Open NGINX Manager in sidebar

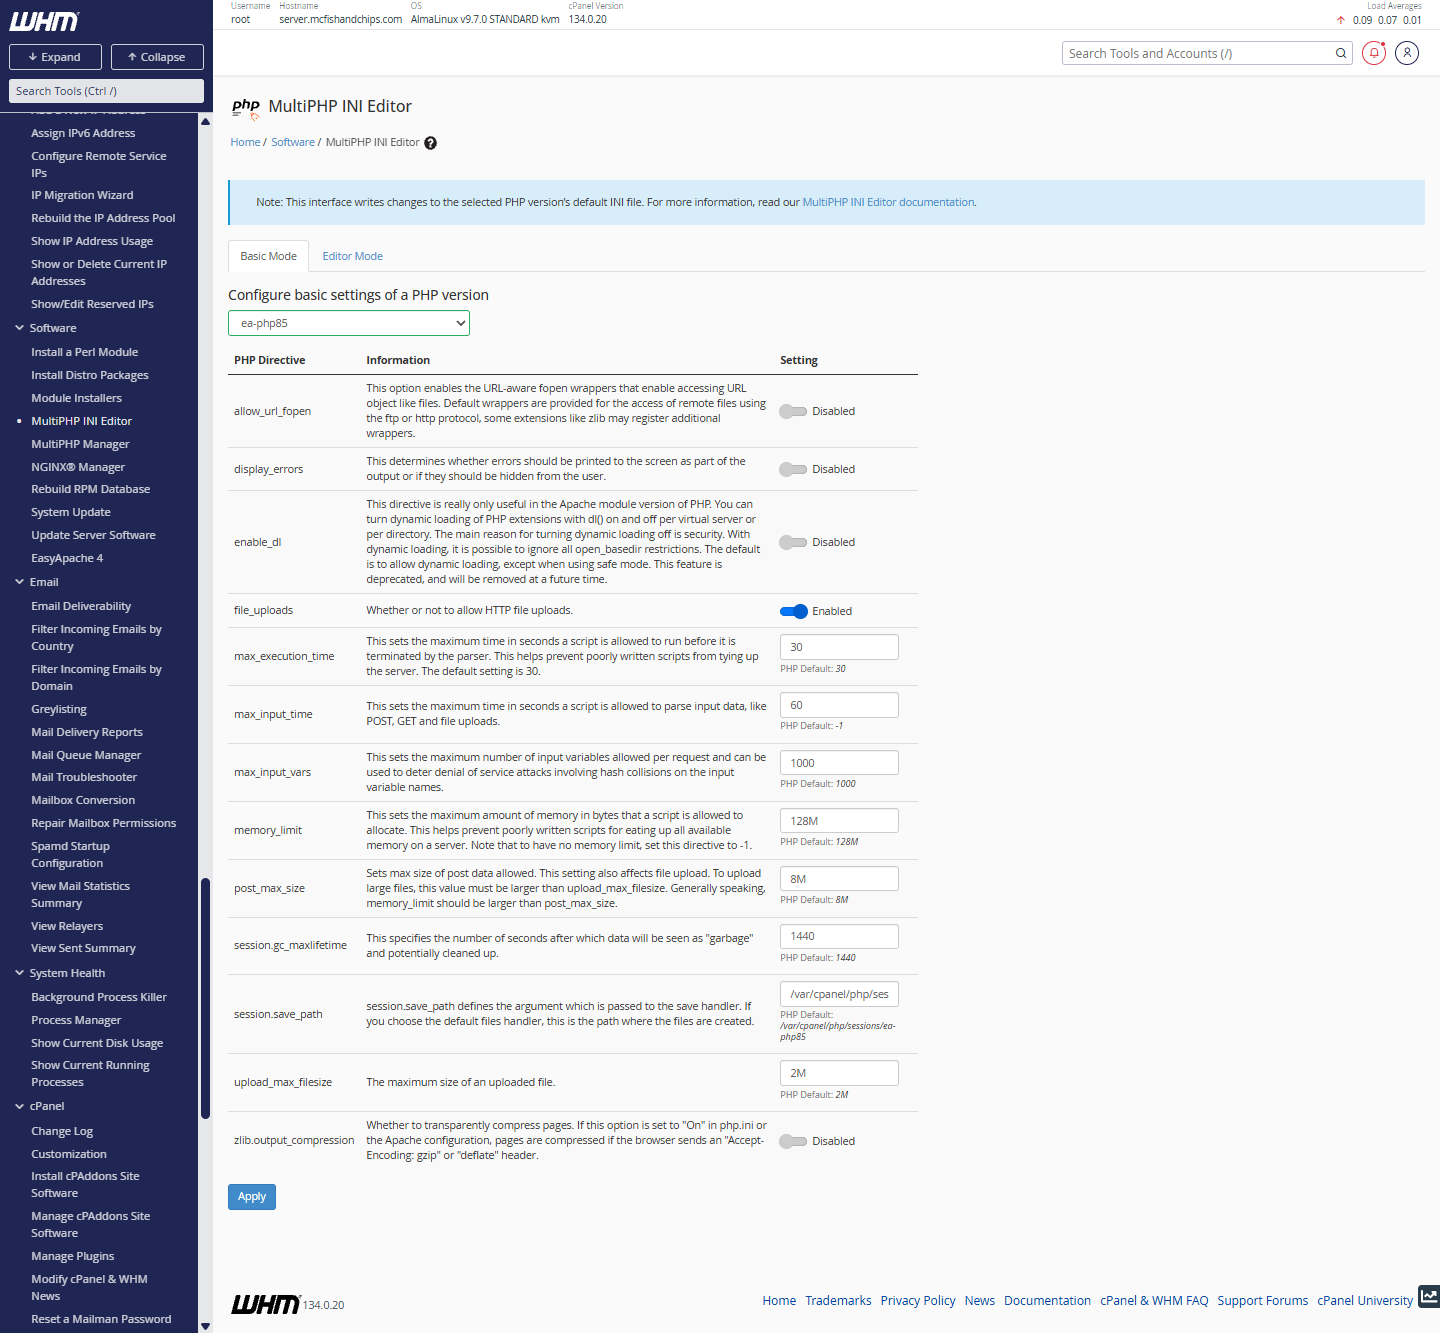pyautogui.click(x=78, y=467)
